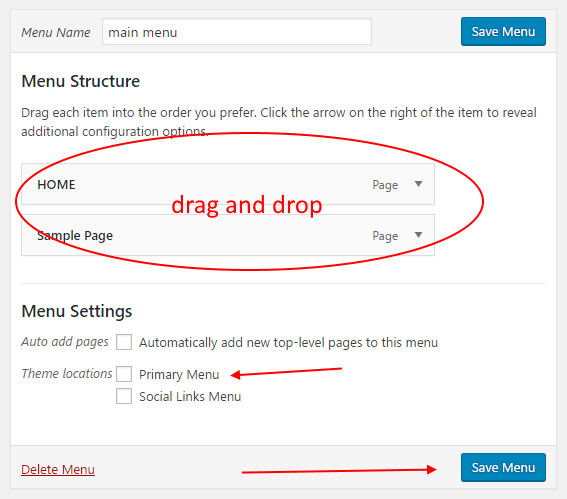Expand the Sample Page item arrow
This screenshot has height=499, width=567.
pos(418,235)
